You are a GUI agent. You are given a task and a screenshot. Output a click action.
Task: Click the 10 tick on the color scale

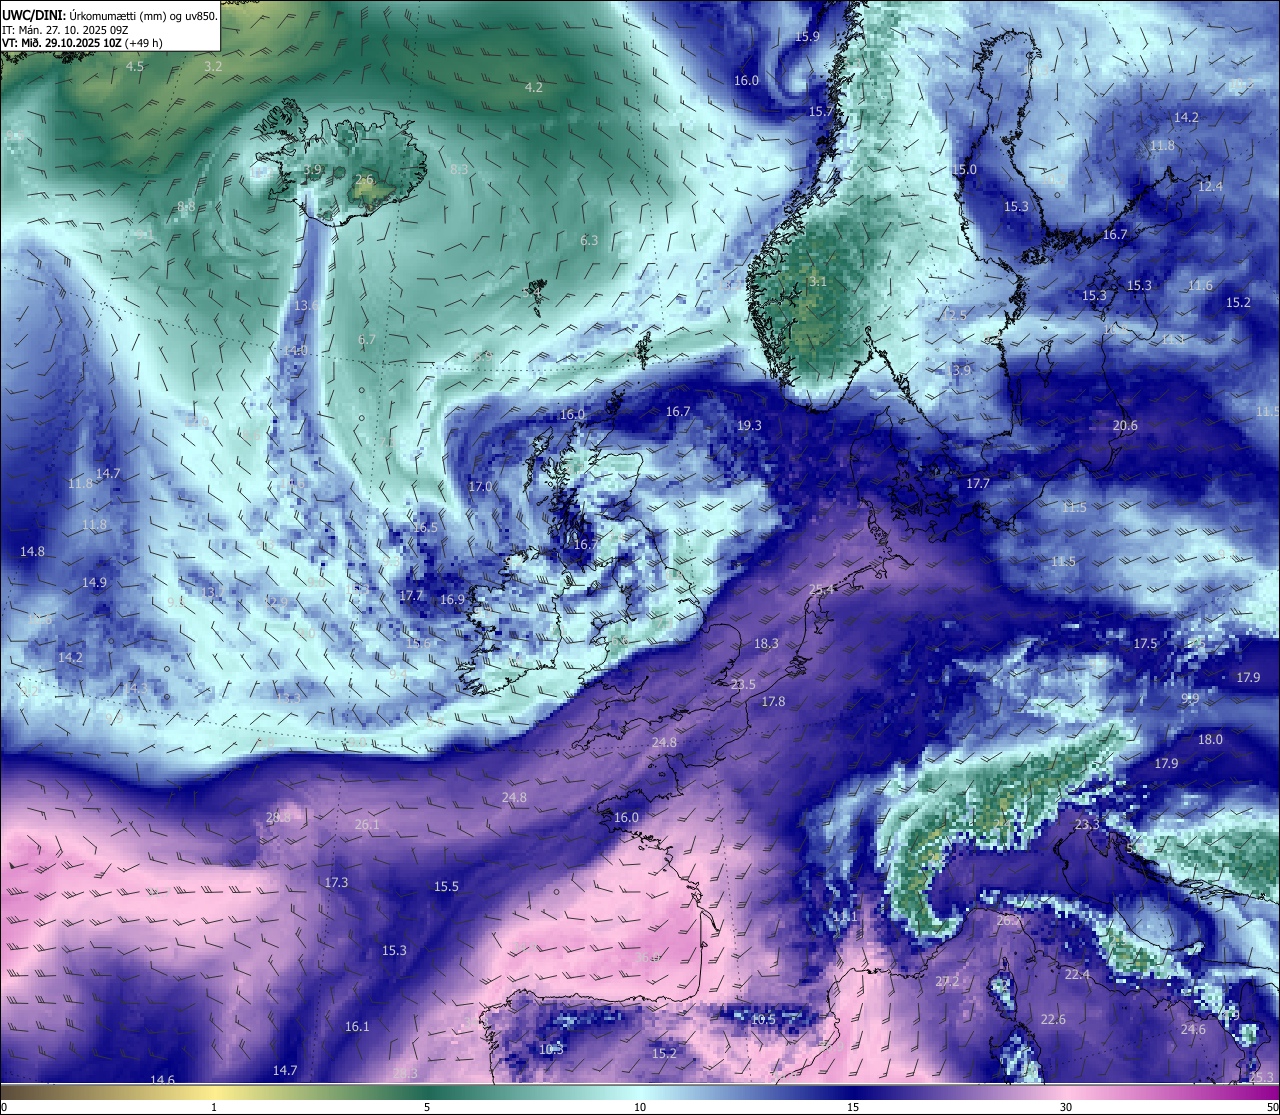(640, 1107)
